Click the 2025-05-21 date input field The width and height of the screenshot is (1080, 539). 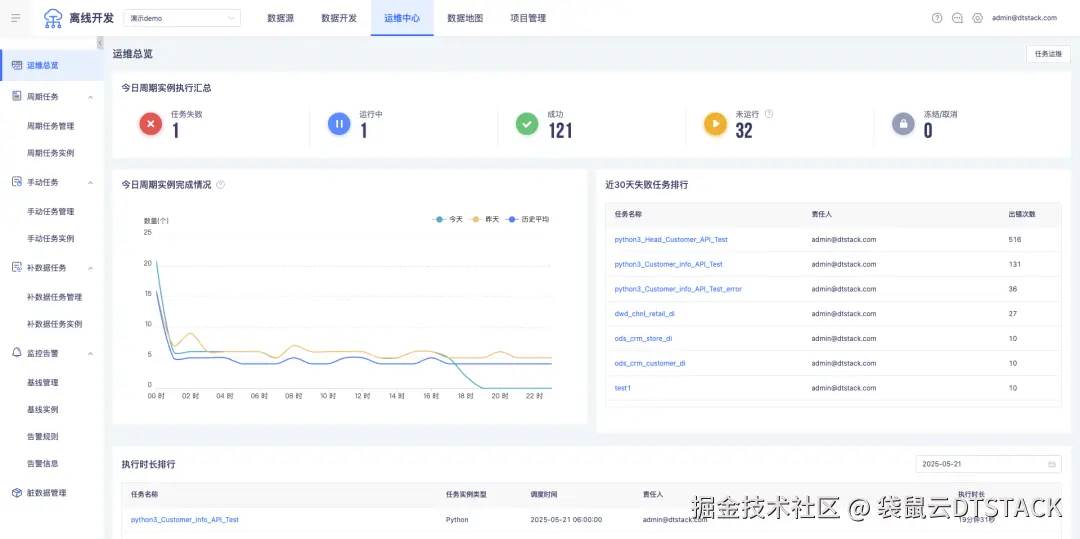(x=988, y=465)
